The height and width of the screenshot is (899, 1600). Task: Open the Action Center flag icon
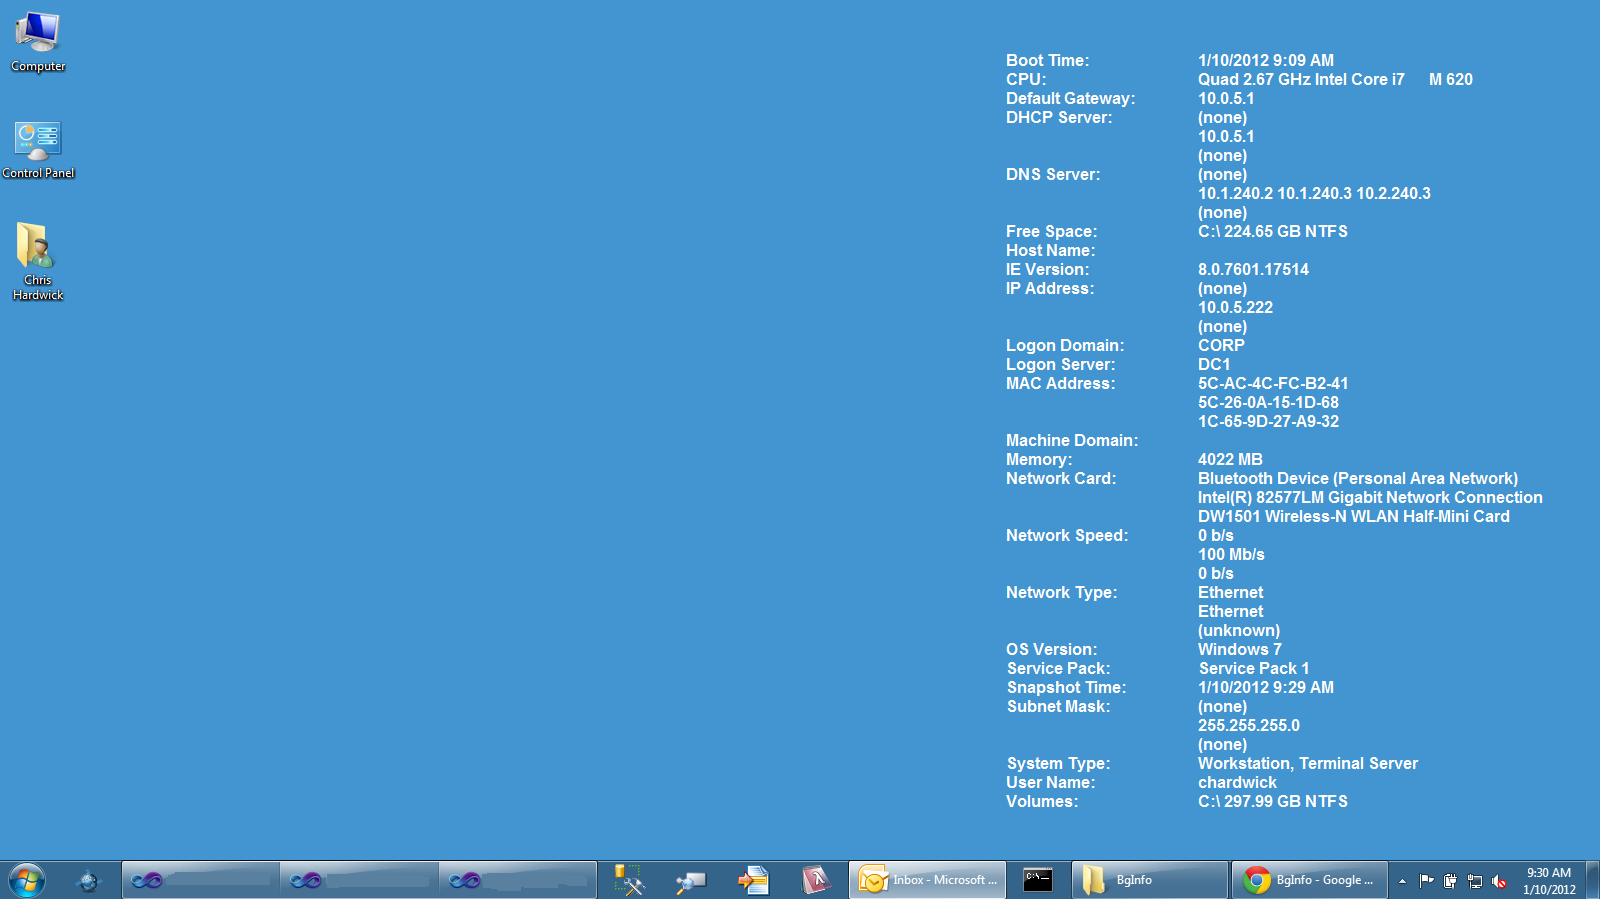[x=1426, y=881]
